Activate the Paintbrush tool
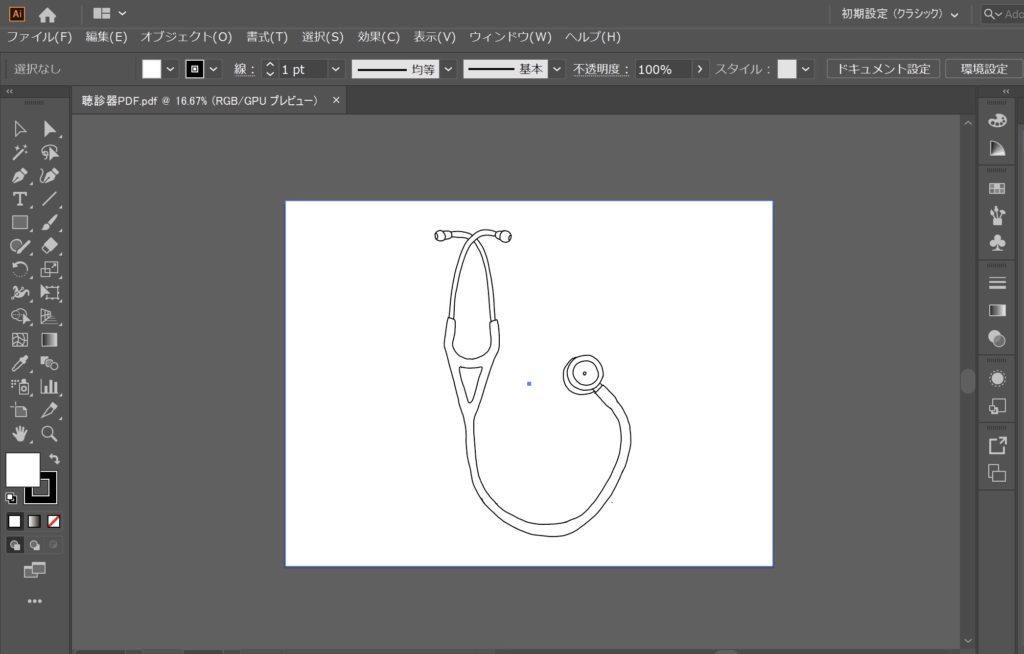This screenshot has height=654, width=1024. 50,223
